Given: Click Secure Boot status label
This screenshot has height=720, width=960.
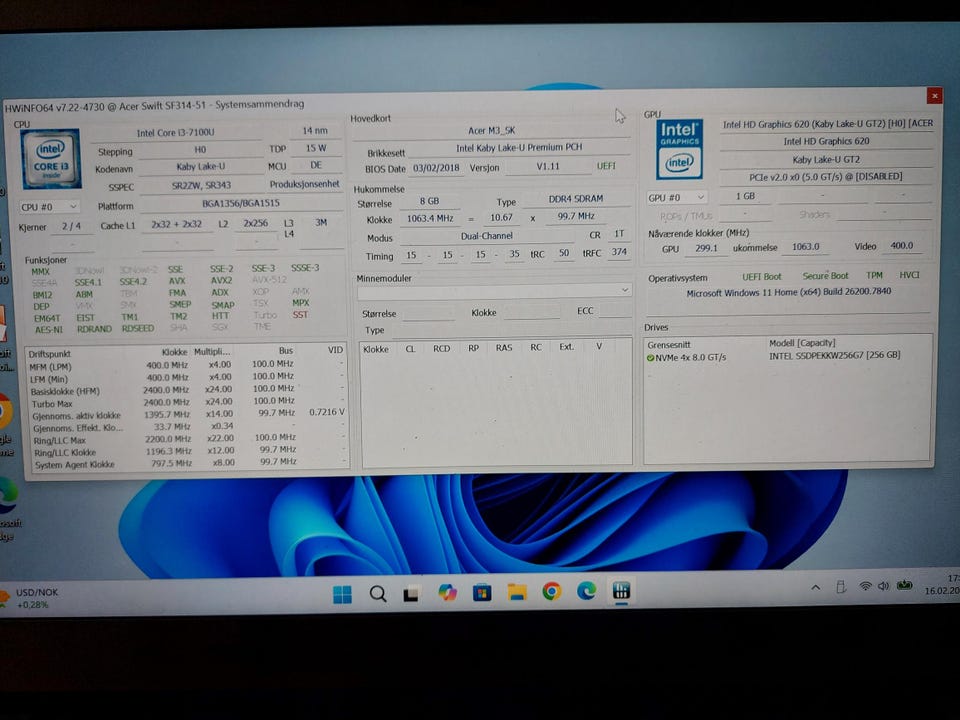Looking at the screenshot, I should tap(825, 276).
